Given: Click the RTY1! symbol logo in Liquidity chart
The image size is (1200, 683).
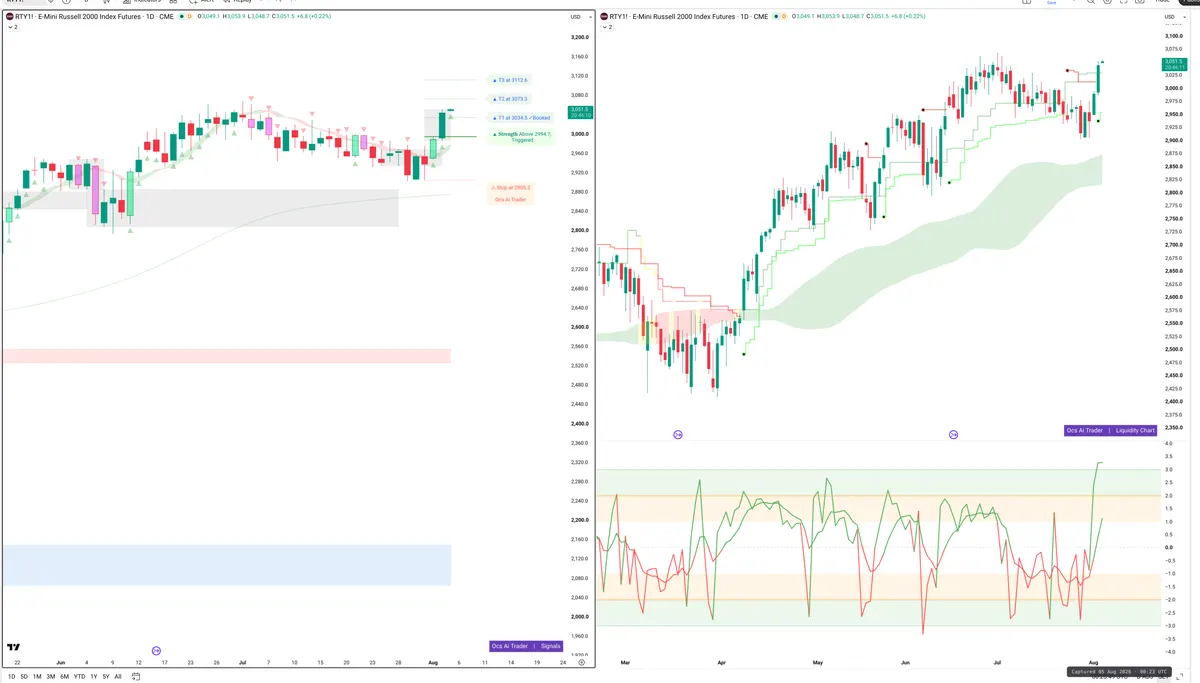Looking at the screenshot, I should point(604,17).
